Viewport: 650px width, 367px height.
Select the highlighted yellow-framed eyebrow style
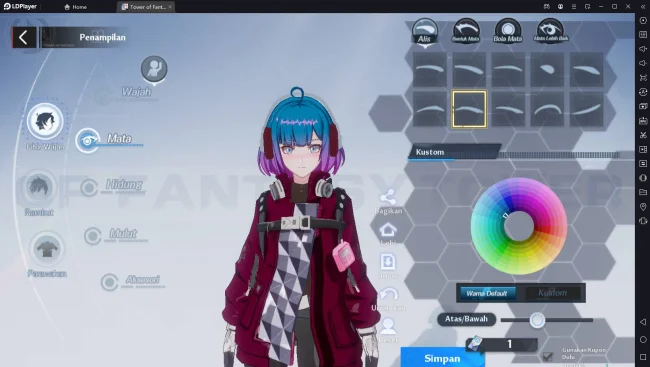(x=469, y=109)
